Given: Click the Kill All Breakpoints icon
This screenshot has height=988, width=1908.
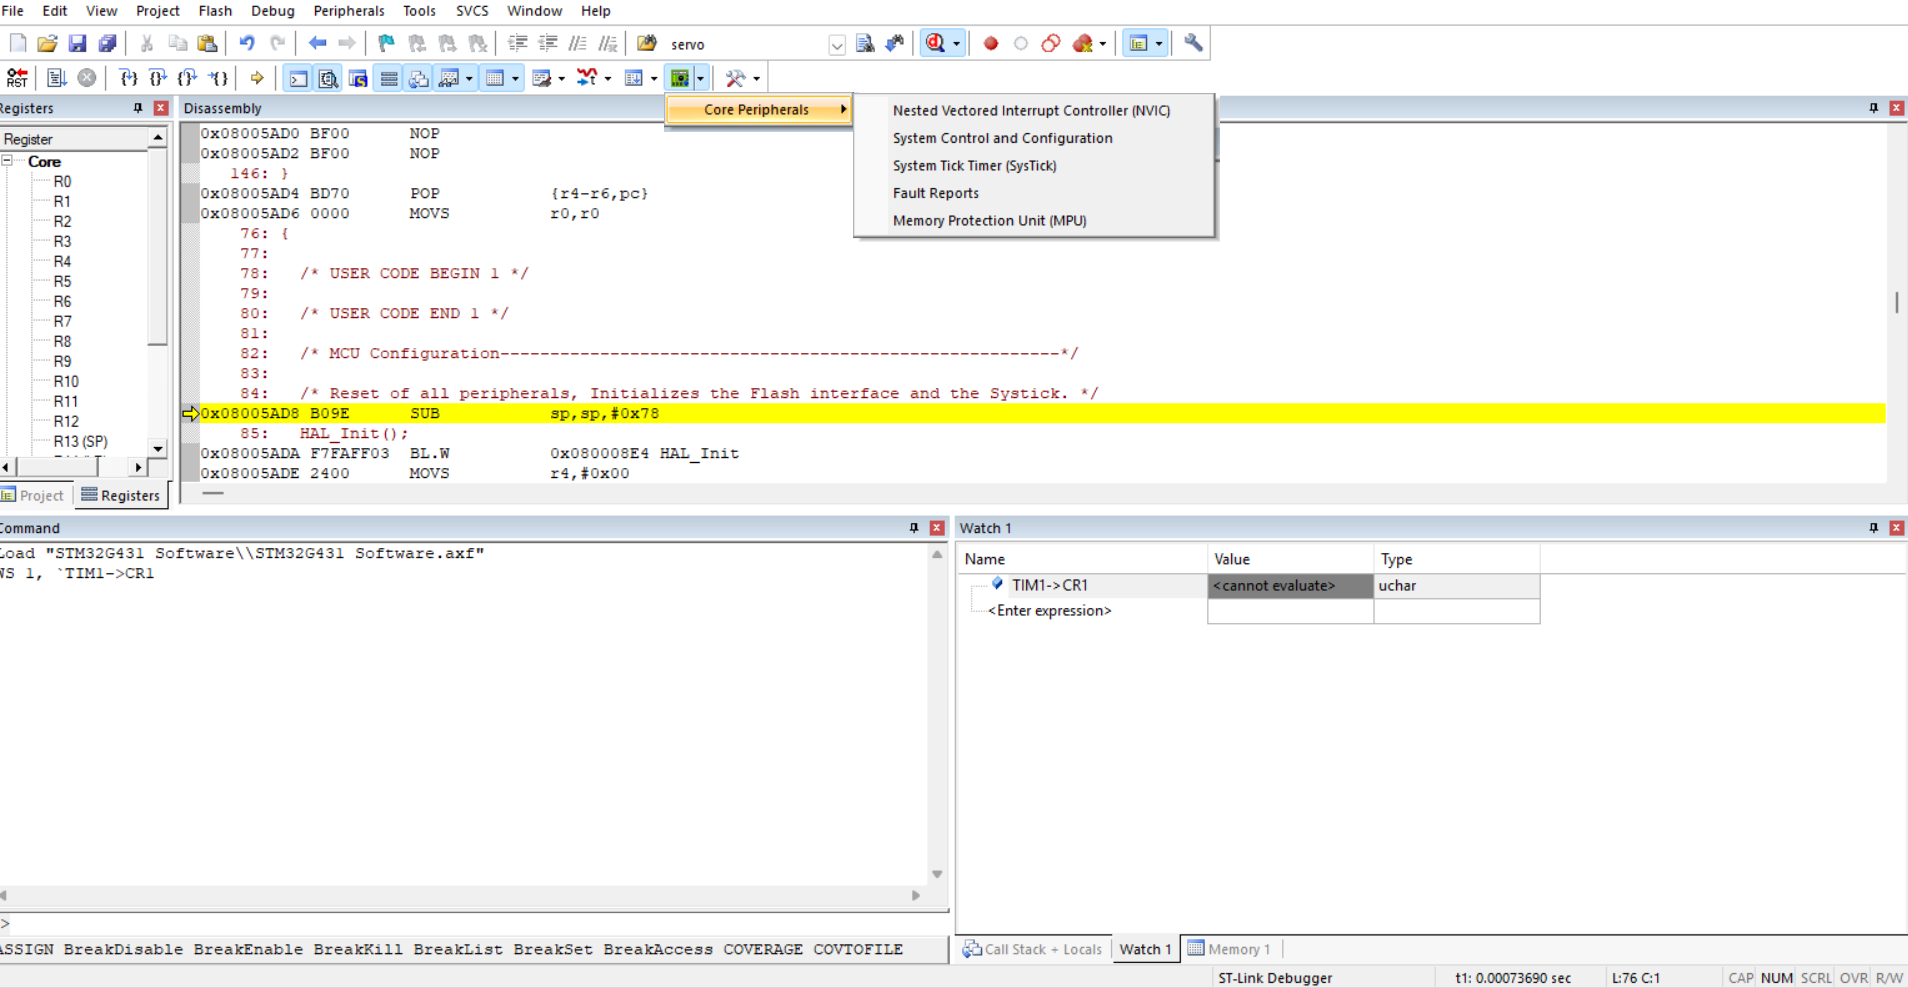Looking at the screenshot, I should pos(1083,44).
